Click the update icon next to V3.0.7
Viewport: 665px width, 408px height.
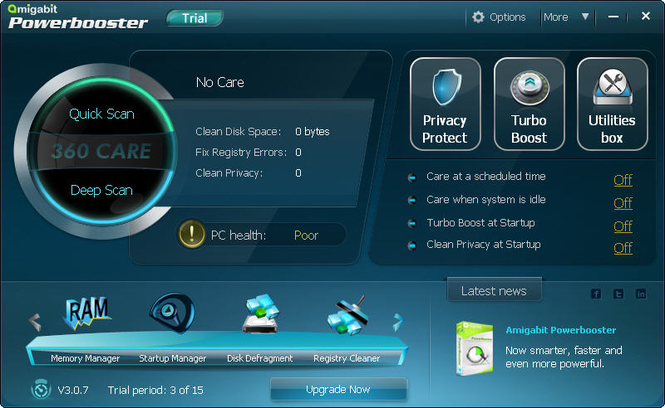(x=41, y=389)
